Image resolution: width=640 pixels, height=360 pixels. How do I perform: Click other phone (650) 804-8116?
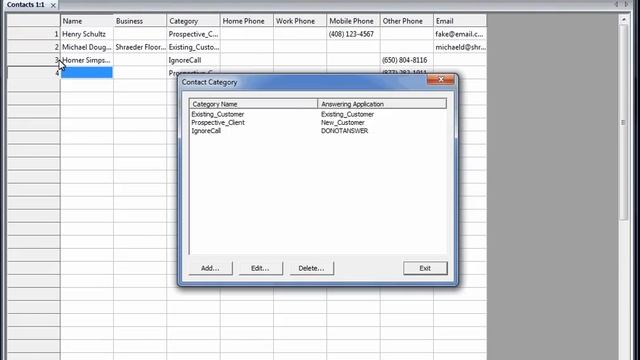407,60
